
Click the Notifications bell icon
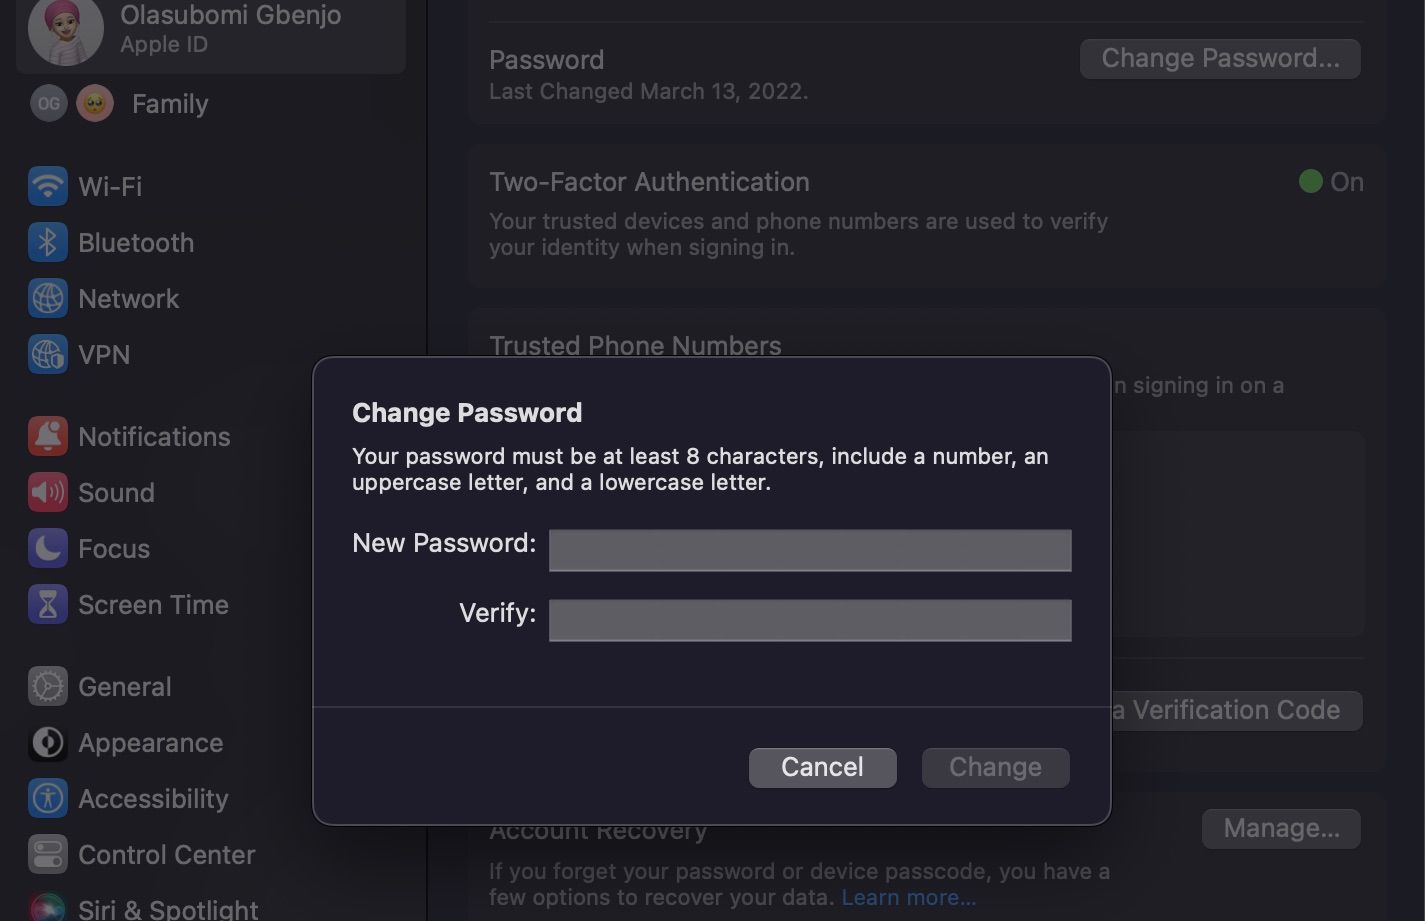pyautogui.click(x=48, y=437)
